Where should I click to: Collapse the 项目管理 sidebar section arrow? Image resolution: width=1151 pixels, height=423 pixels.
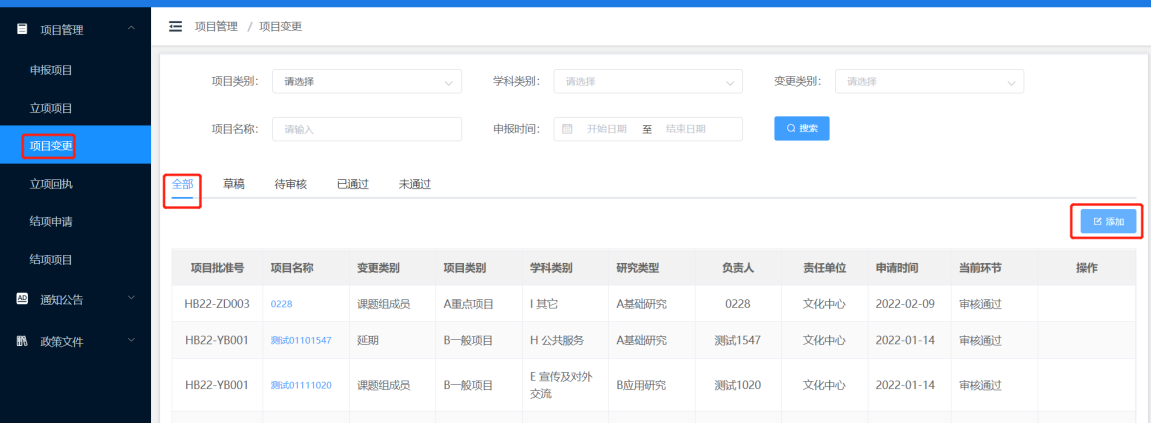[131, 29]
